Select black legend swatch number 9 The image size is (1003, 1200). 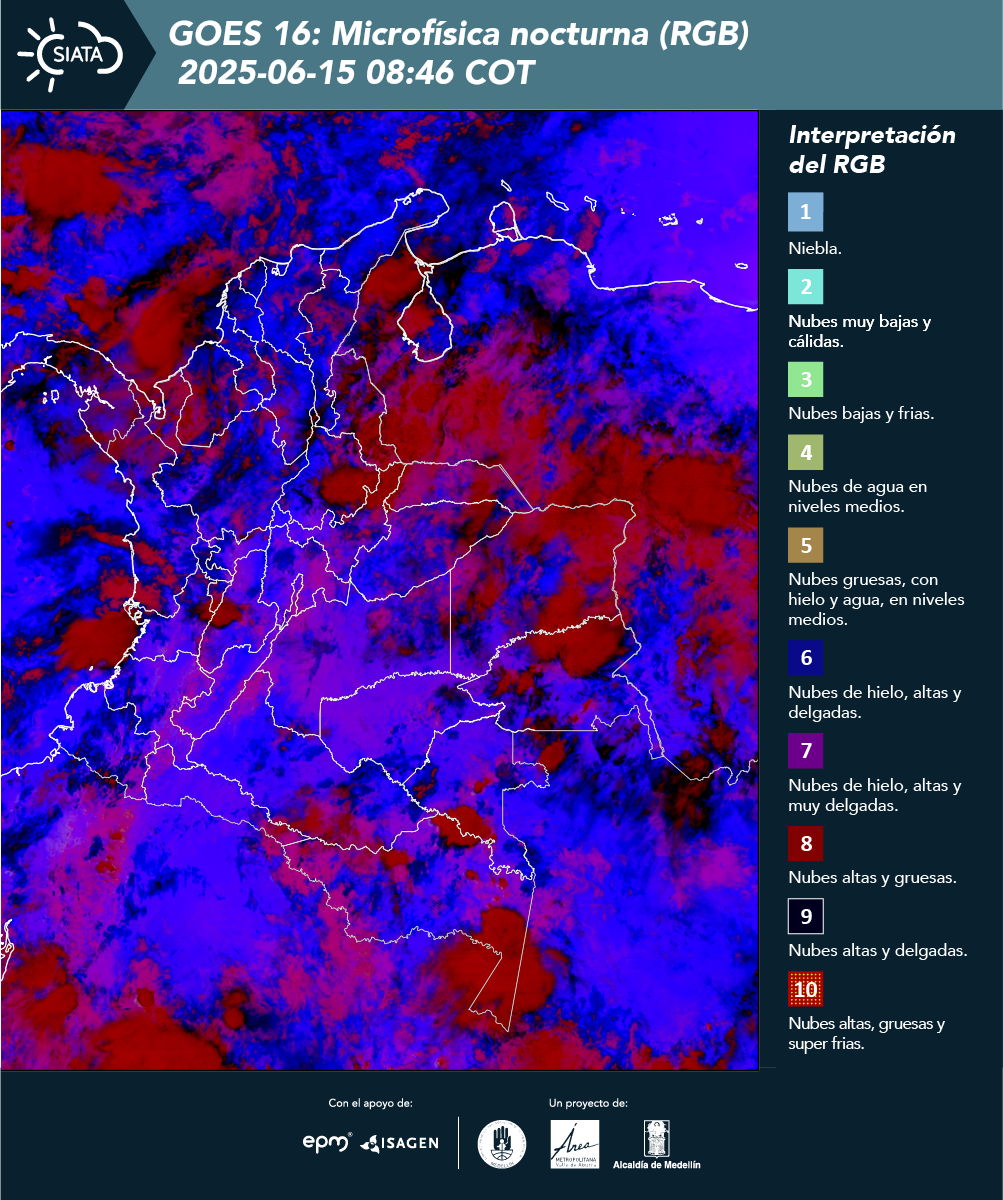(x=805, y=917)
